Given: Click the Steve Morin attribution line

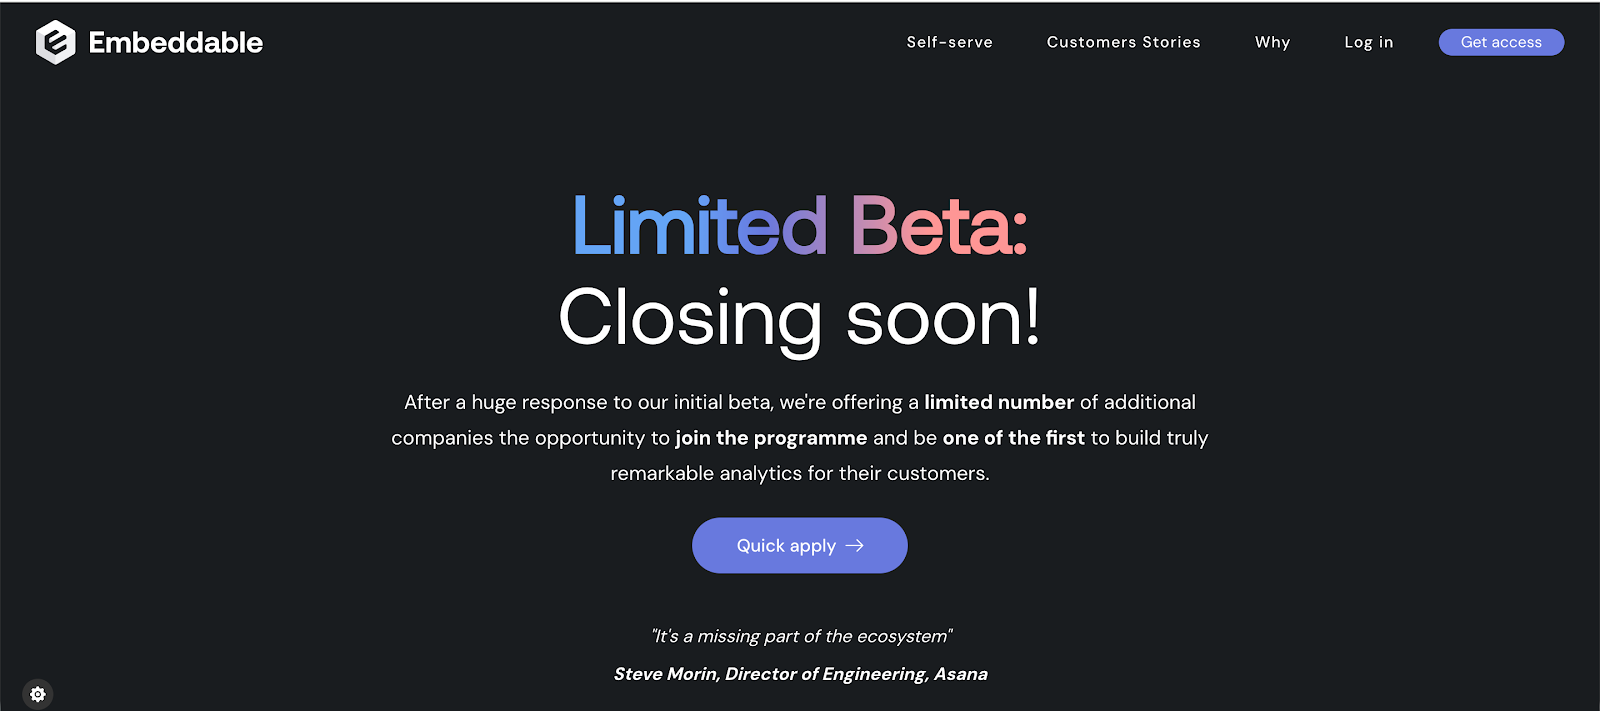Looking at the screenshot, I should [800, 674].
